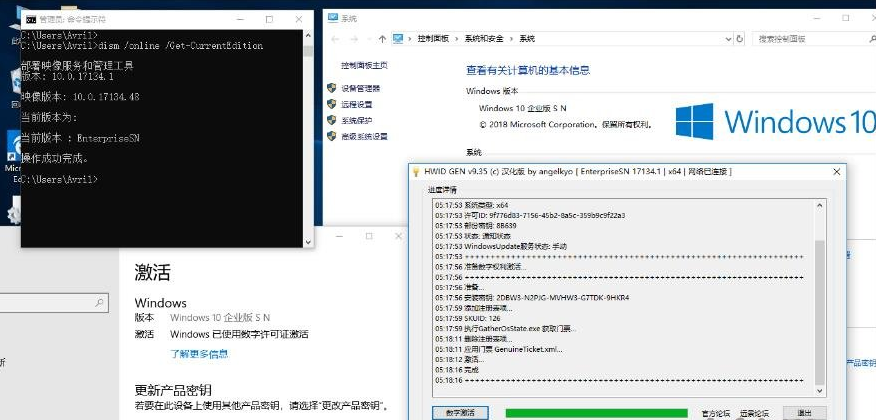Expand the arrow after 控制面板 breadcrumb
This screenshot has height=420, width=876.
456,39
